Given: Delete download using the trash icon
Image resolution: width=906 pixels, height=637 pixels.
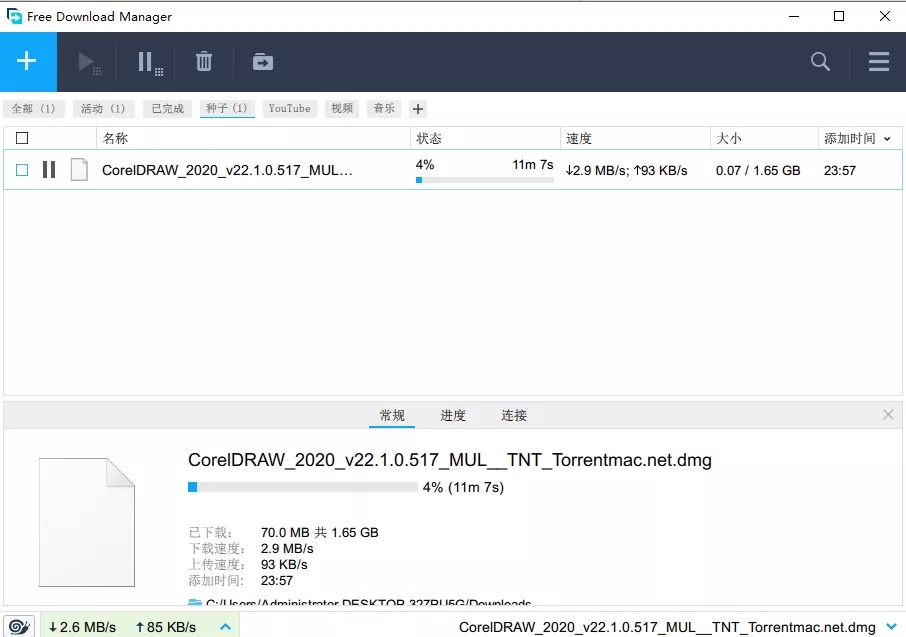Looking at the screenshot, I should (203, 61).
